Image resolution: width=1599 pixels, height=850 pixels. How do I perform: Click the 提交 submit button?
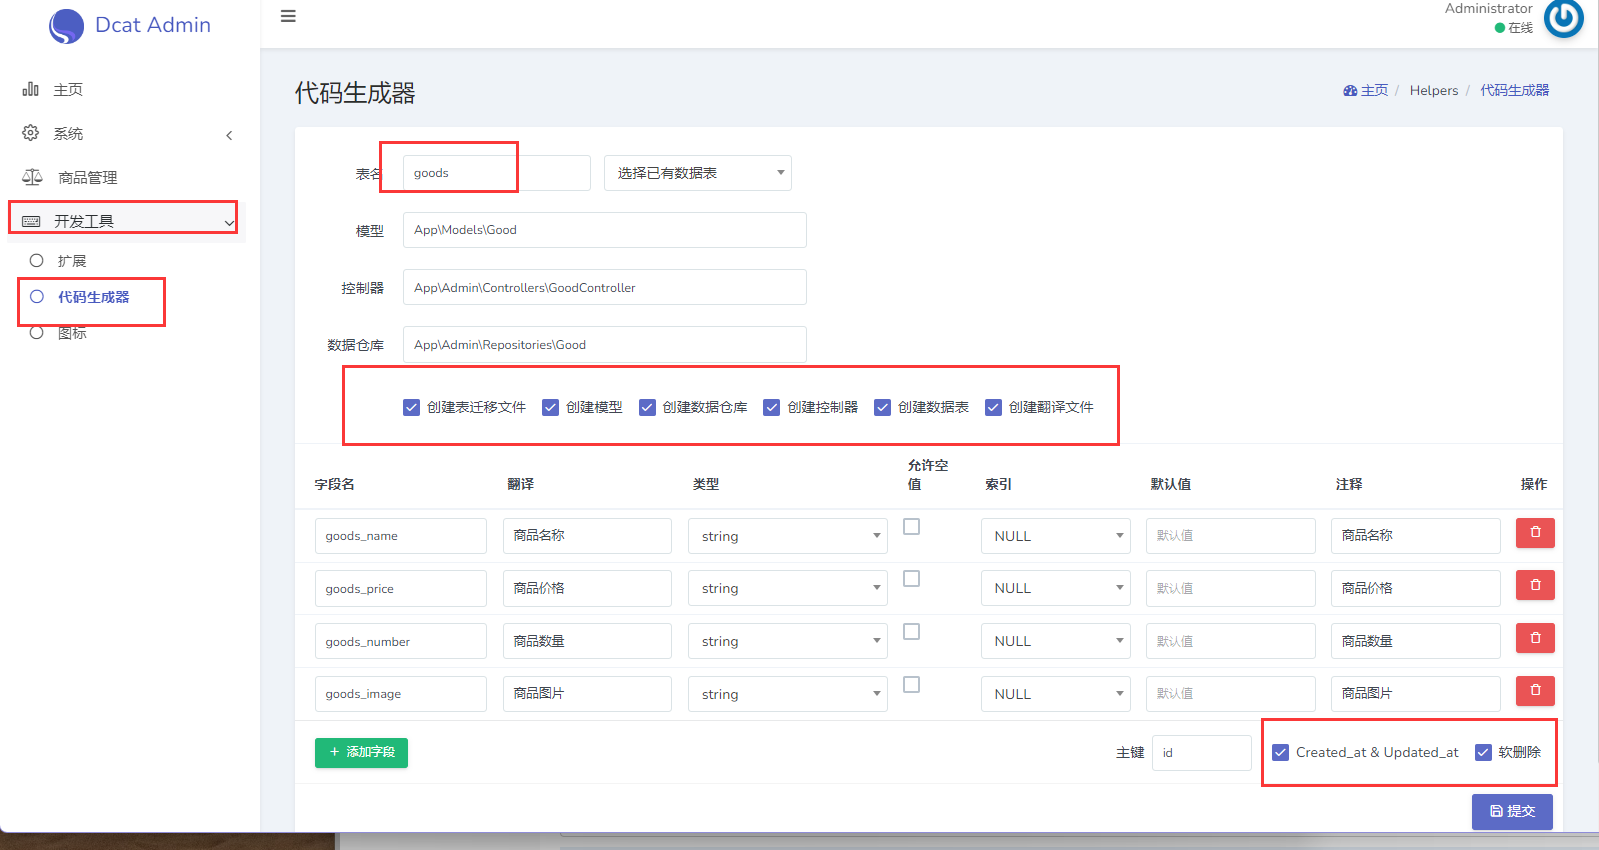(x=1512, y=811)
